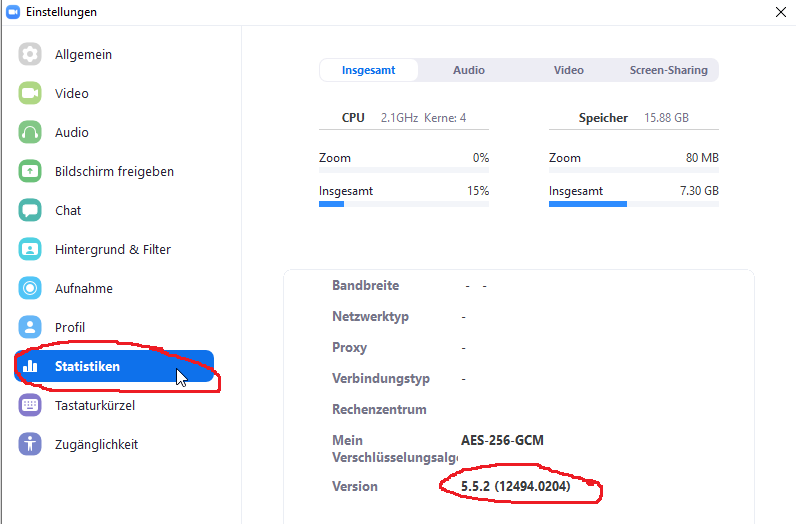The width and height of the screenshot is (796, 524).
Task: Select the Aufnahme record icon
Action: (x=30, y=288)
